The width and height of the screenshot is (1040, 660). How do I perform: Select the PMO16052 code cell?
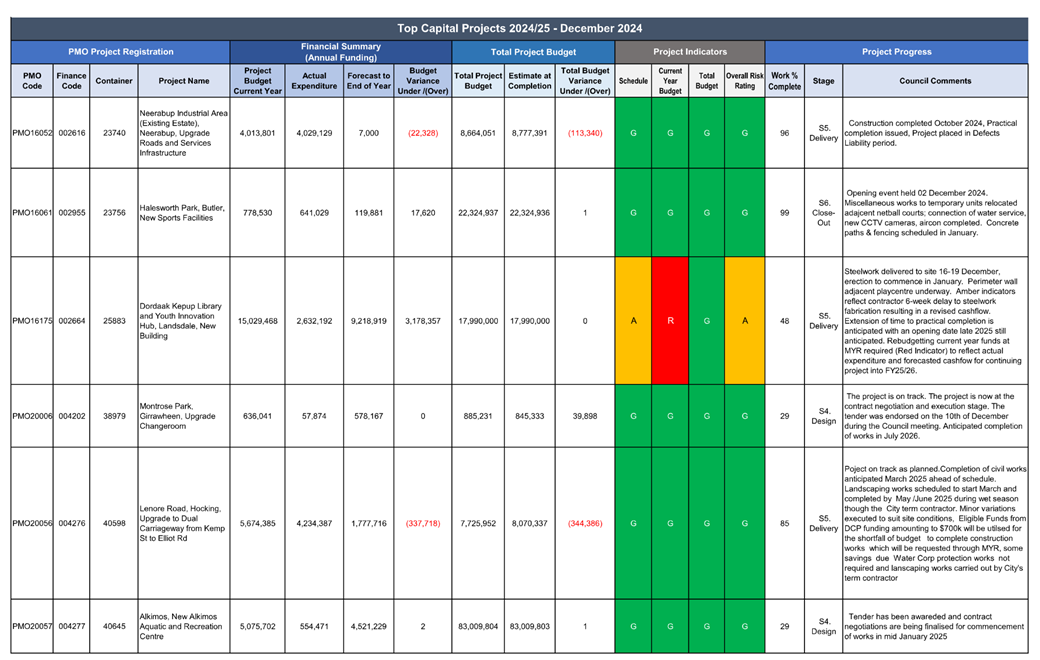32,132
